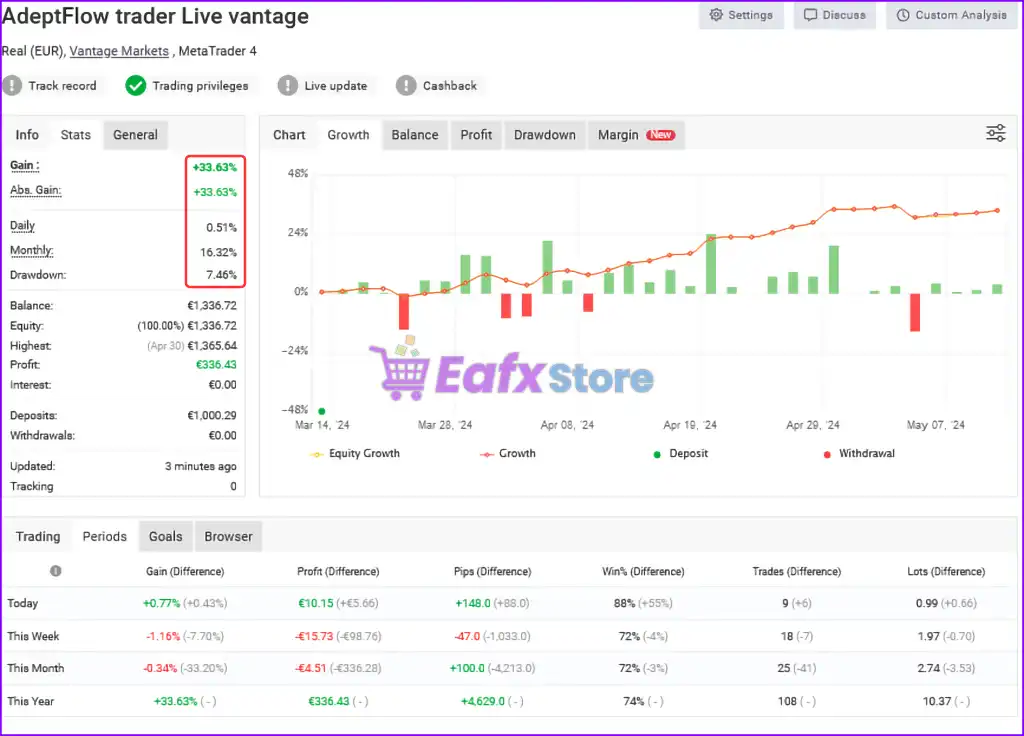The width and height of the screenshot is (1024, 736).
Task: Select the This Year row label
Action: tap(31, 701)
